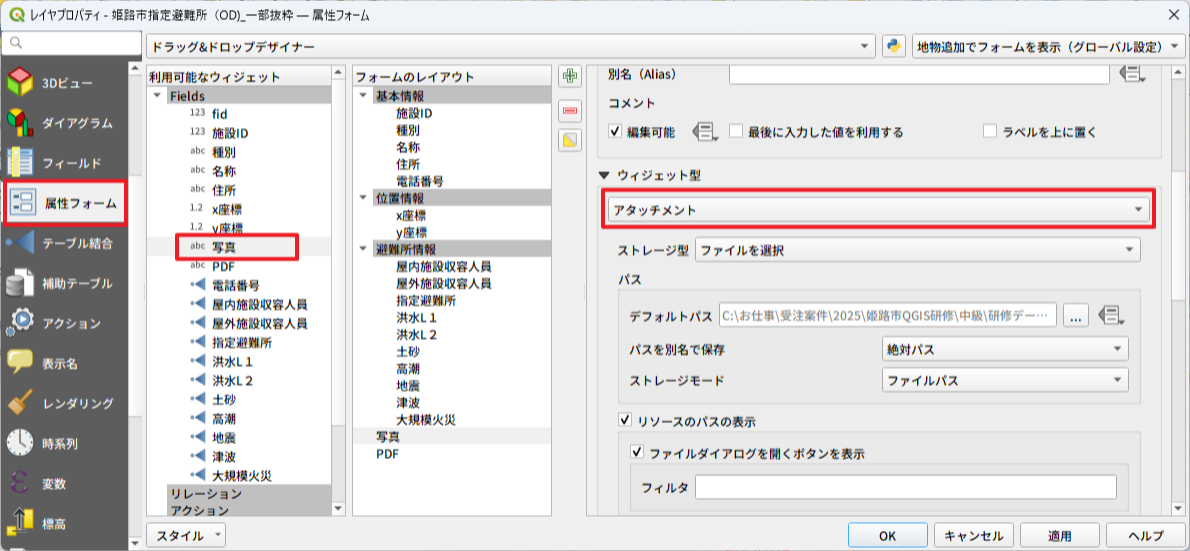
Task: Click the 適用 button
Action: 1059,535
